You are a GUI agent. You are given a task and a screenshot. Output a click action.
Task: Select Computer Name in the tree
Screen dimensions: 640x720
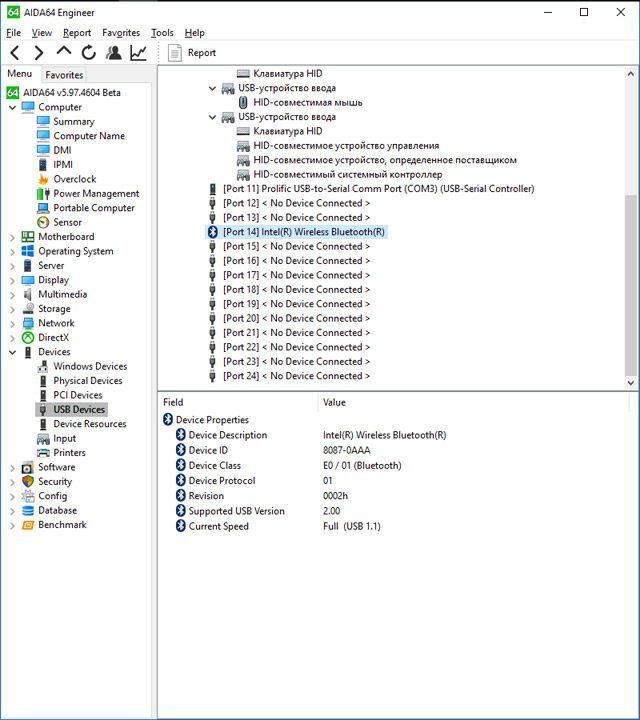(x=89, y=136)
